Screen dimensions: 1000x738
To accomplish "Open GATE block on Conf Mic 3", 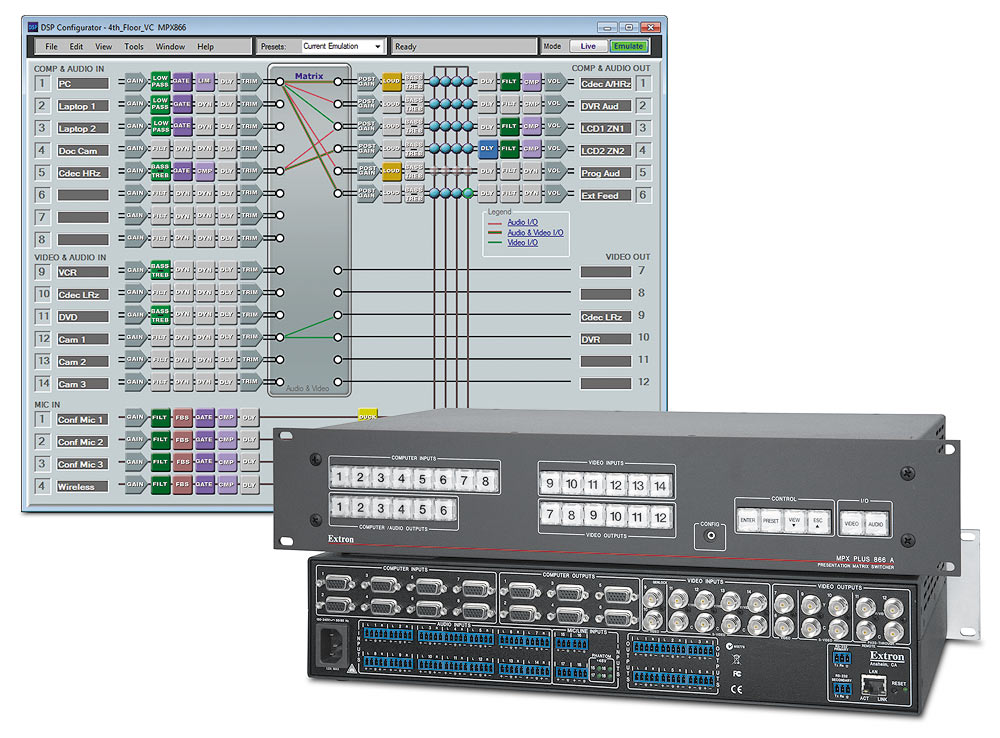I will [204, 462].
